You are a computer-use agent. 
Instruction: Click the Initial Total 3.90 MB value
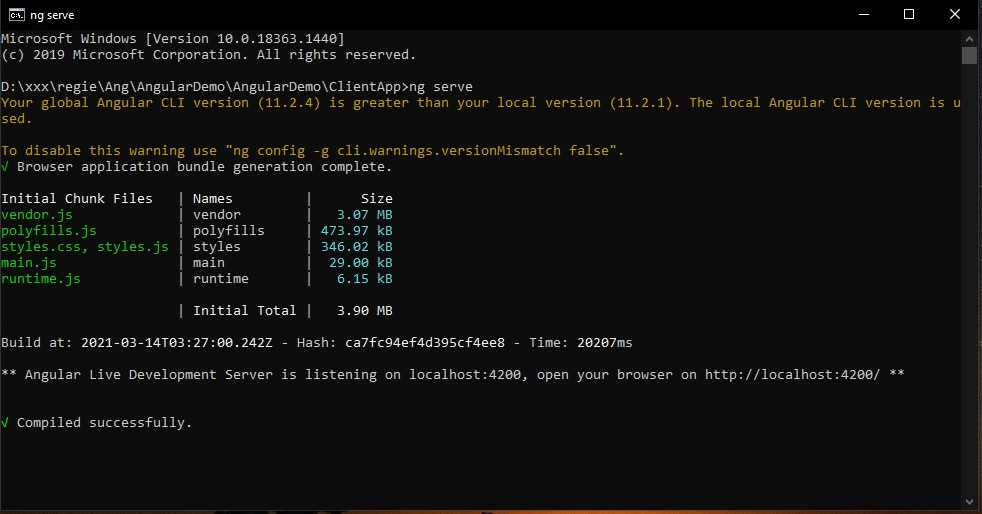coord(364,311)
